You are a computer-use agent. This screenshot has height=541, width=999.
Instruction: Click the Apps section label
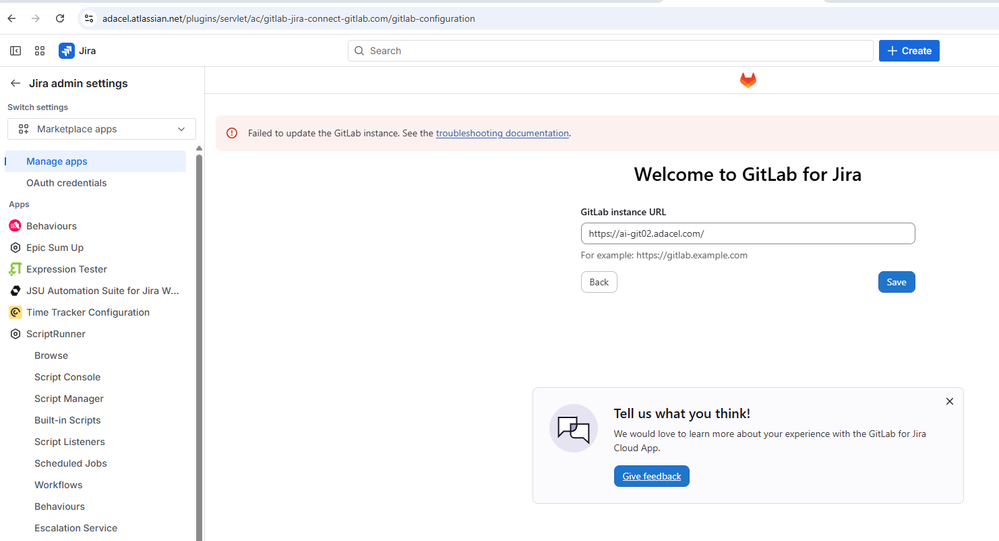[19, 205]
